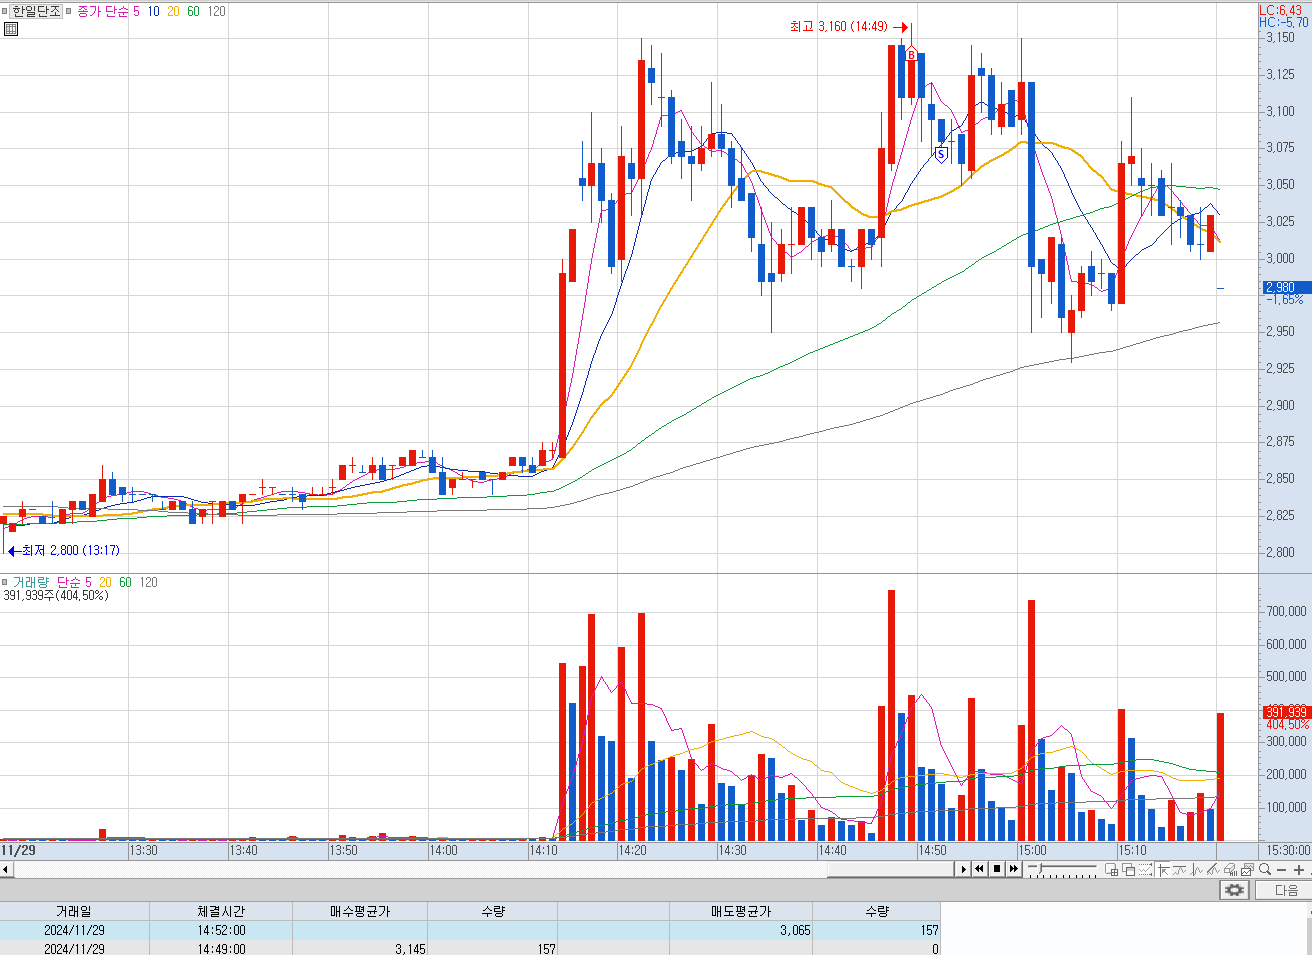Click the 거래량 volume indicator label
This screenshot has width=1312, height=955.
[30, 582]
